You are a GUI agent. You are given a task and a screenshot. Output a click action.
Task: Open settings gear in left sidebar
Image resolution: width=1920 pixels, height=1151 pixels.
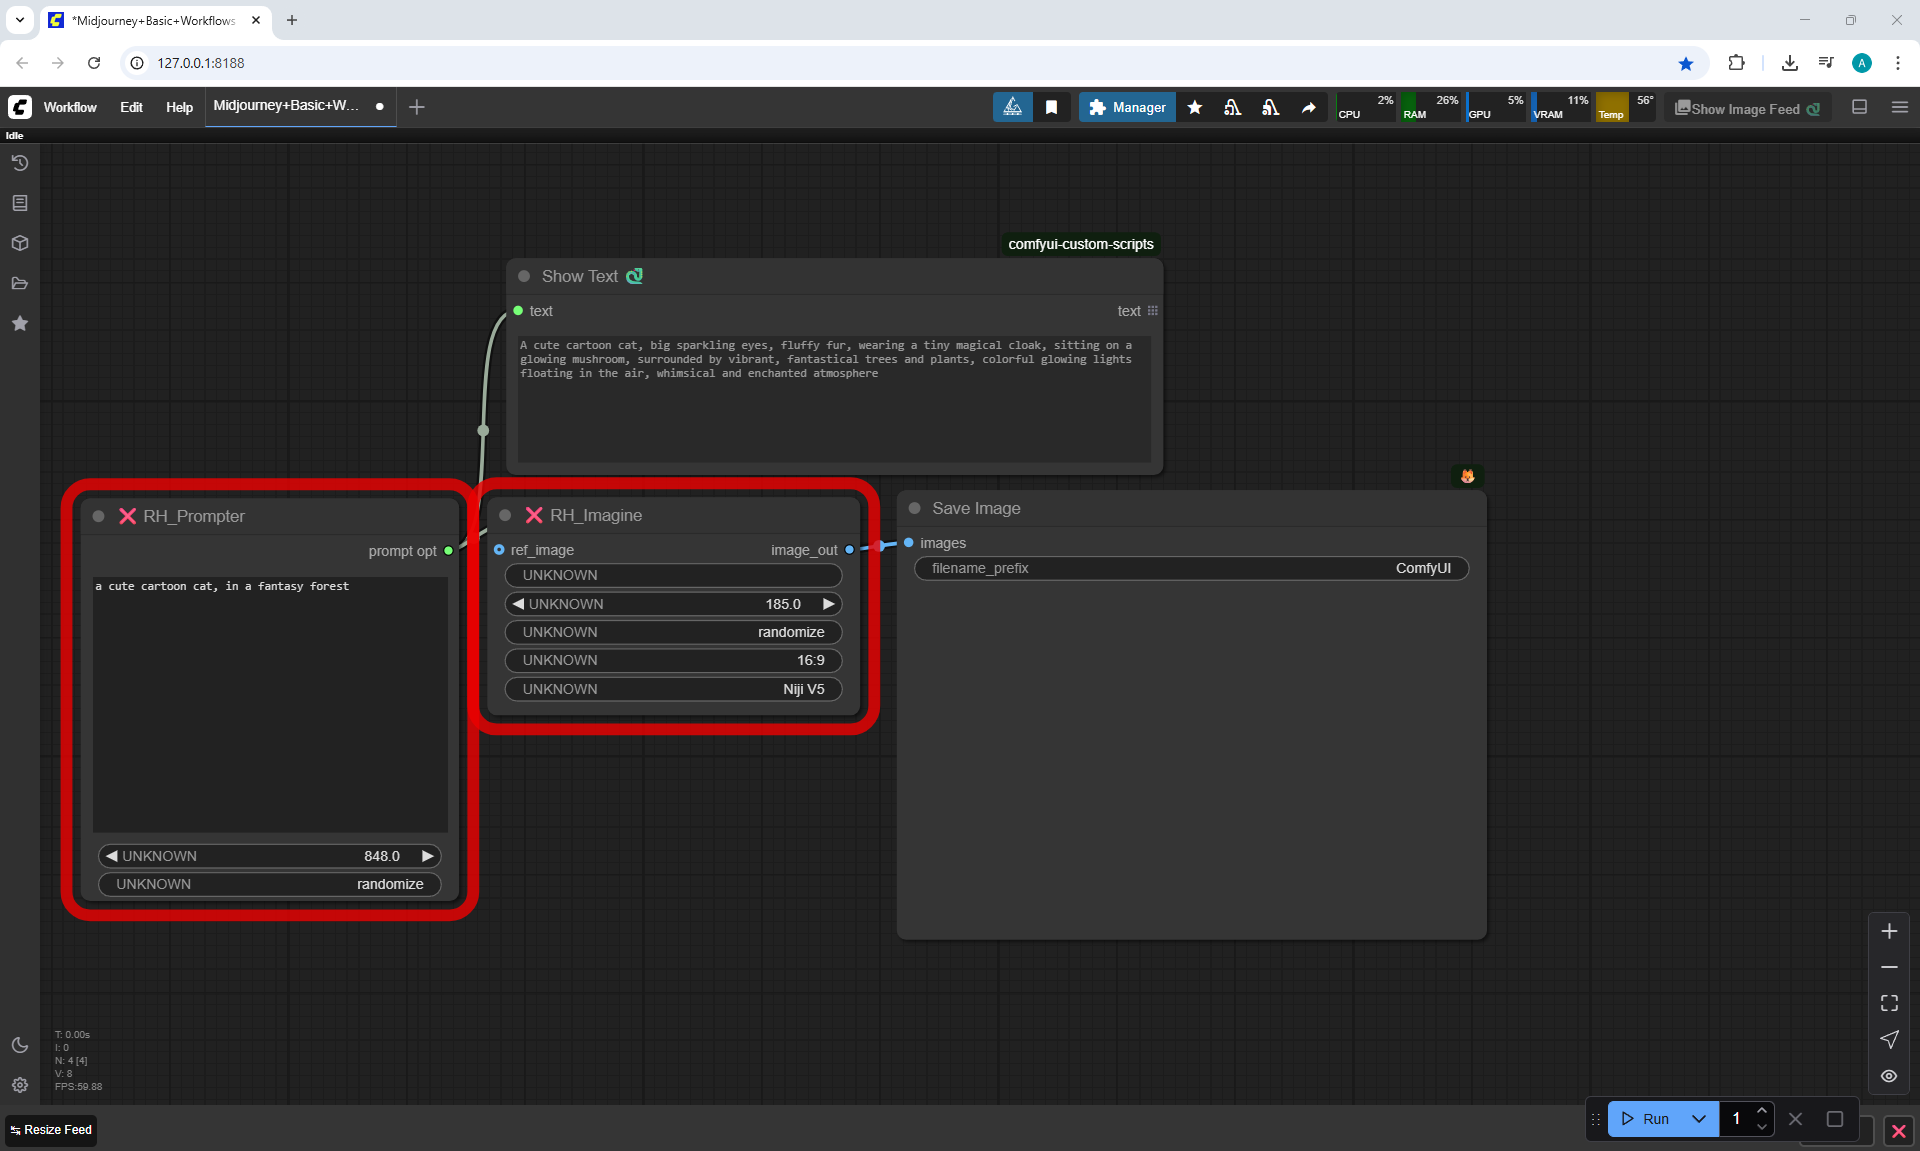20,1085
